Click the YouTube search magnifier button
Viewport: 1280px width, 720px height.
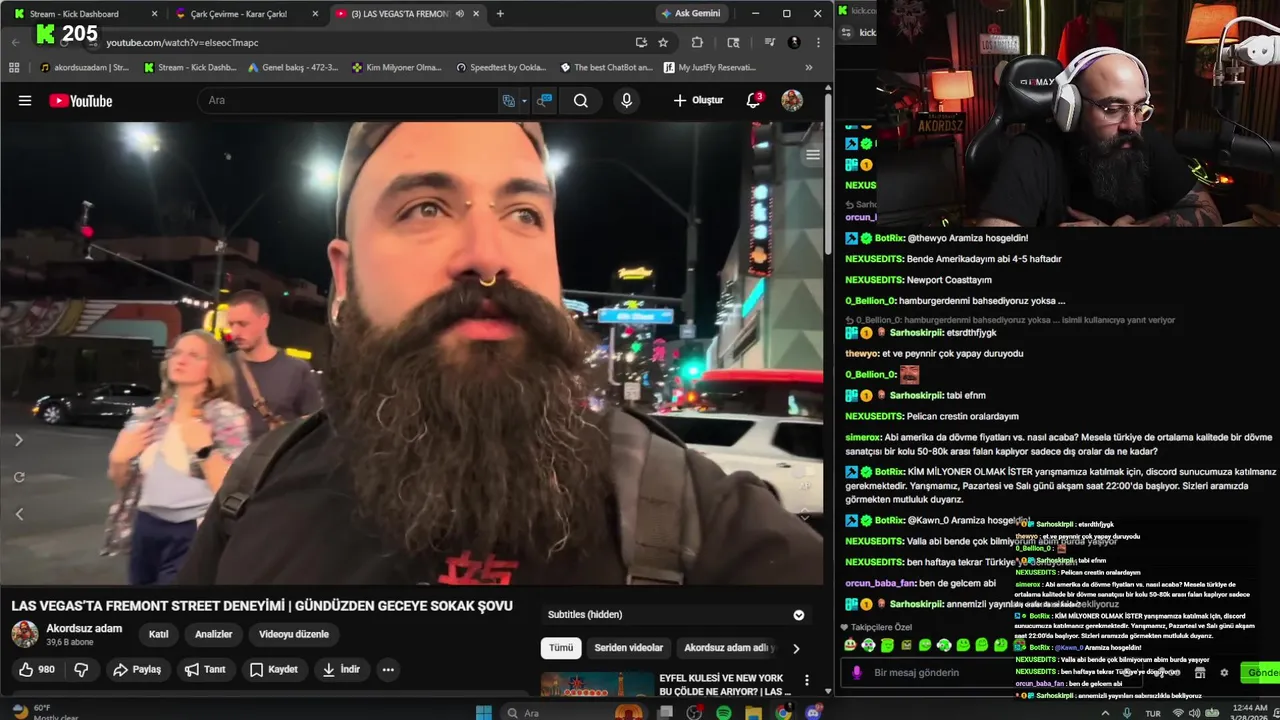(x=581, y=100)
